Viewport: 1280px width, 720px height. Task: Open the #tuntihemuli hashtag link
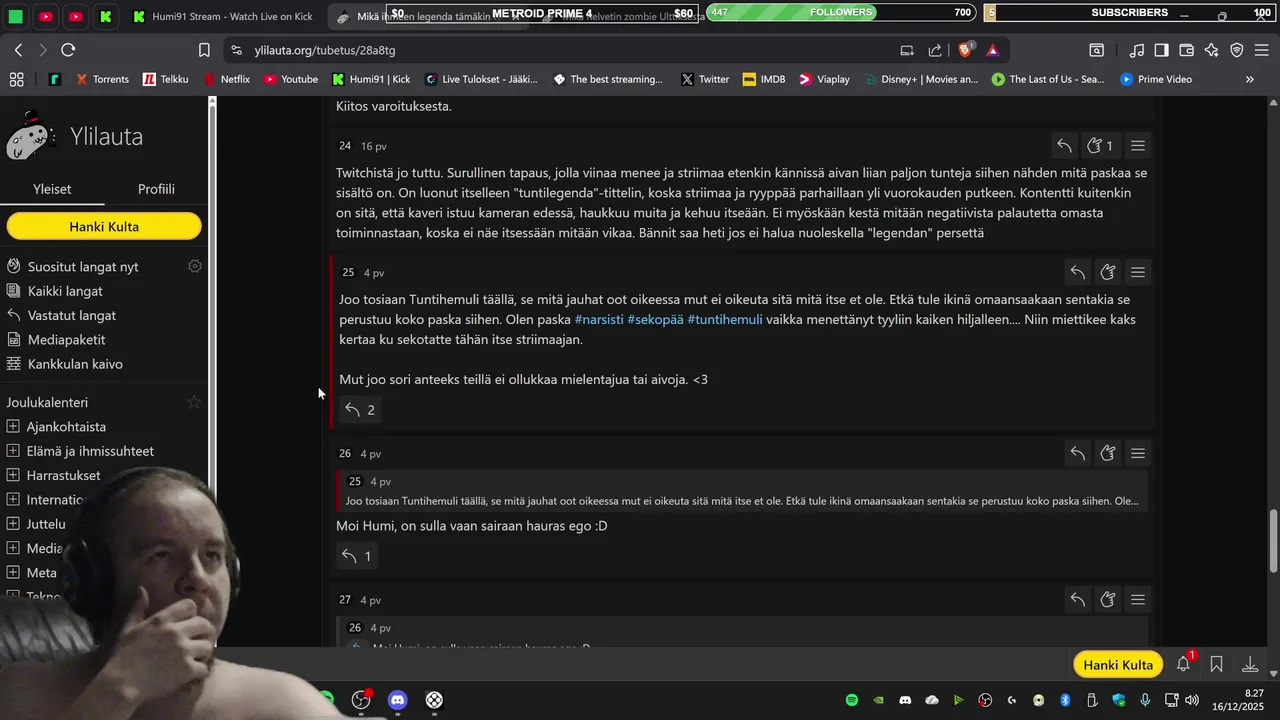[725, 319]
